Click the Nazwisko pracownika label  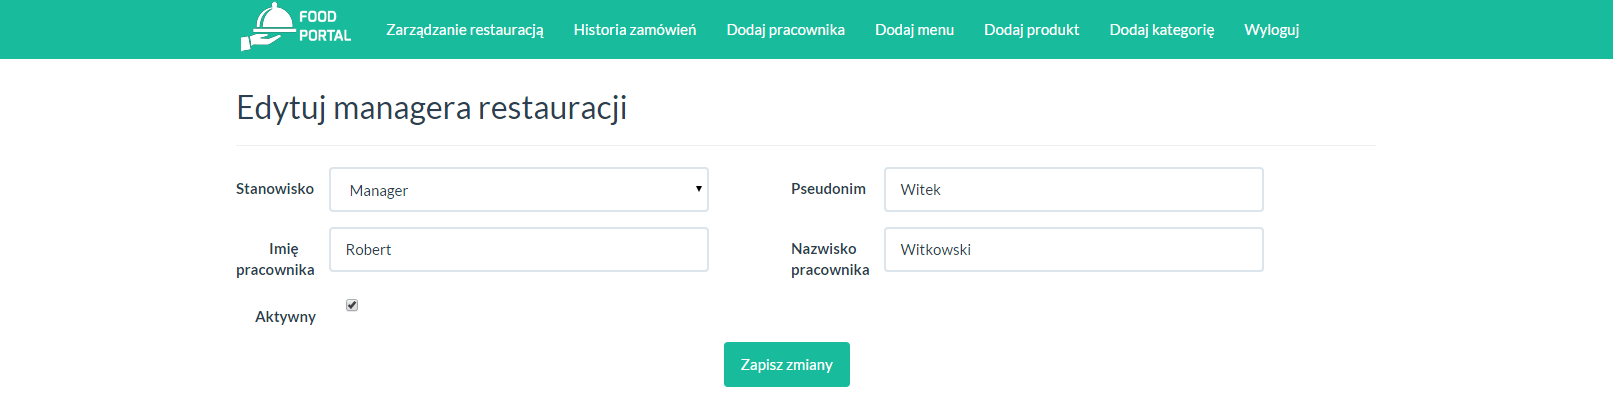point(830,259)
